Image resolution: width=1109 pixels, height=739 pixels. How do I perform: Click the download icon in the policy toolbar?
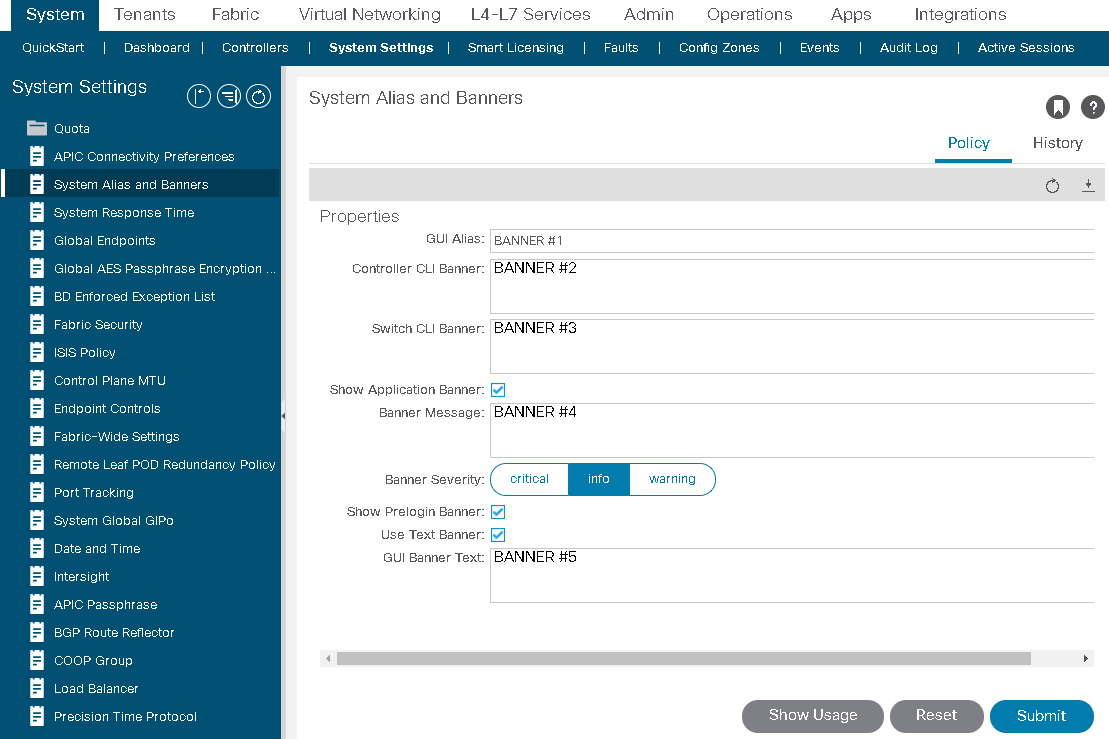1088,185
